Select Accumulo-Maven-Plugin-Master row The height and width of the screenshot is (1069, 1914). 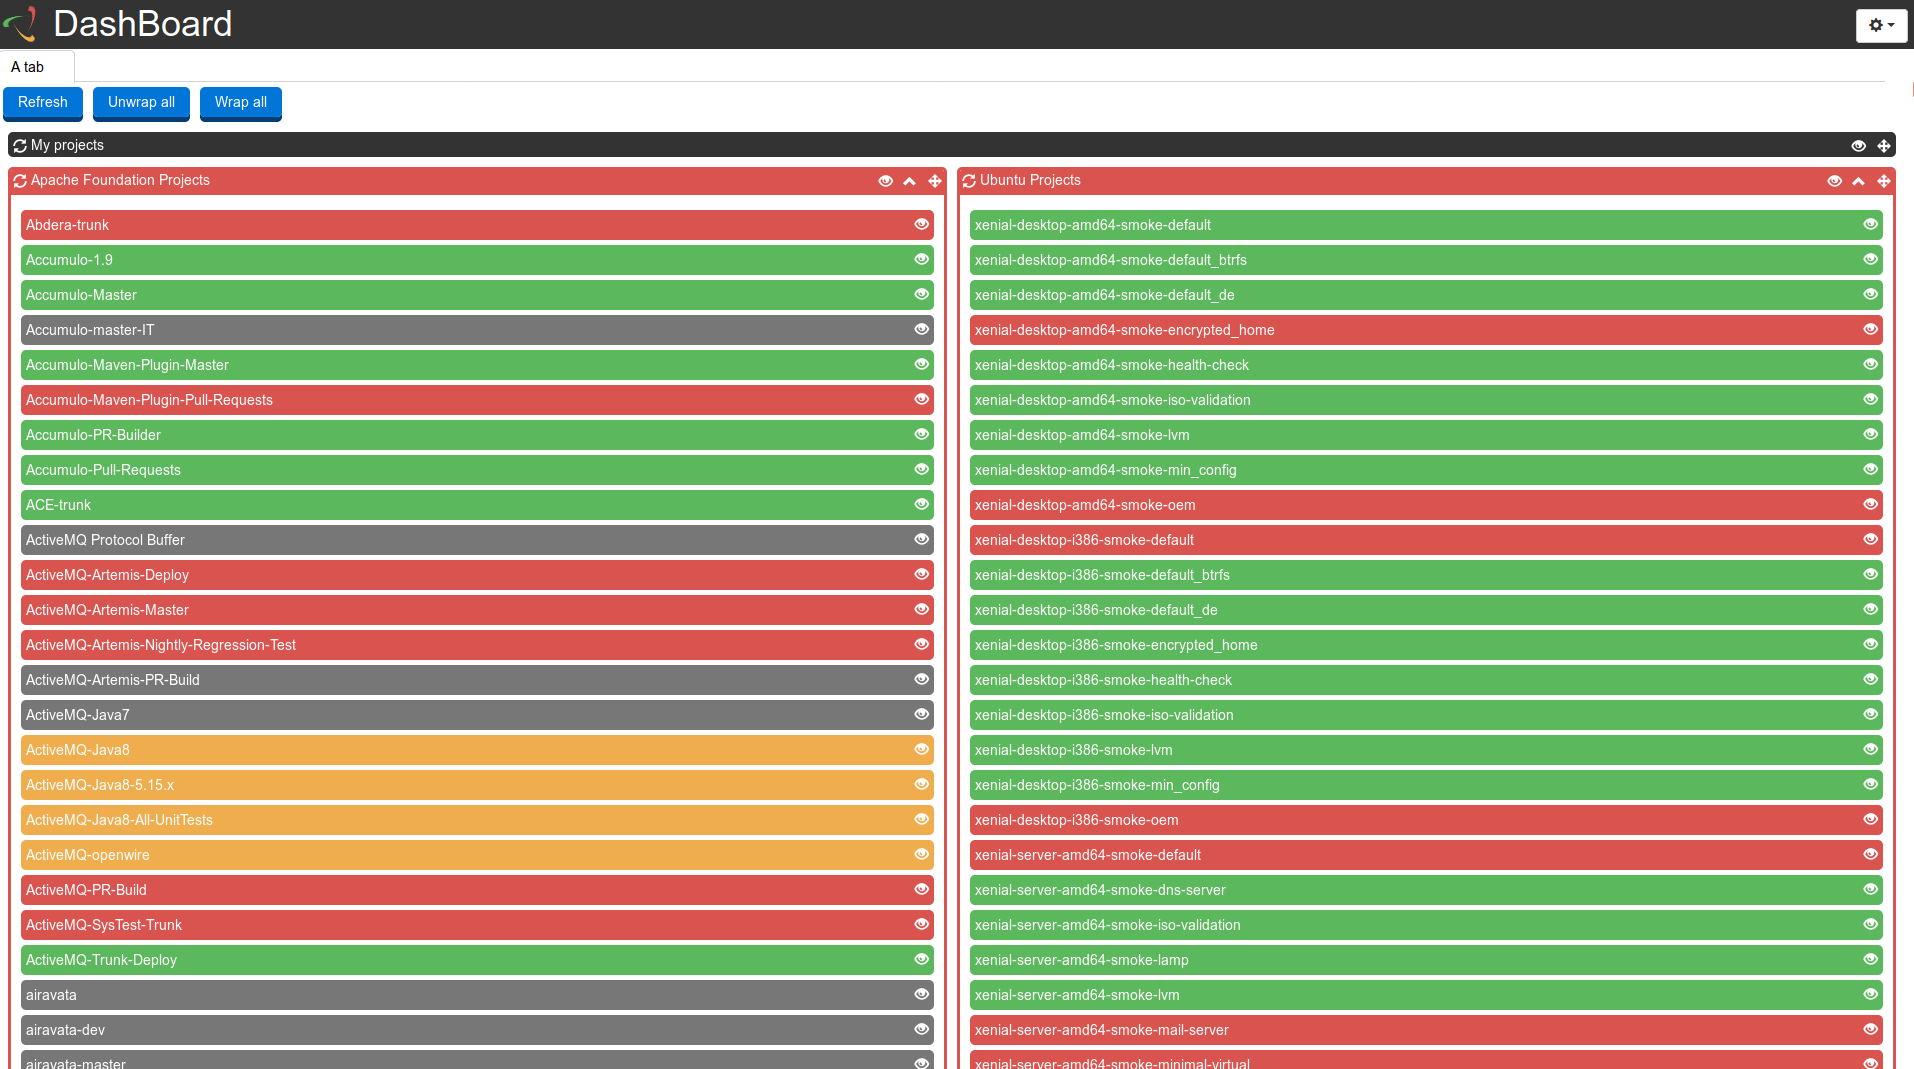[477, 365]
